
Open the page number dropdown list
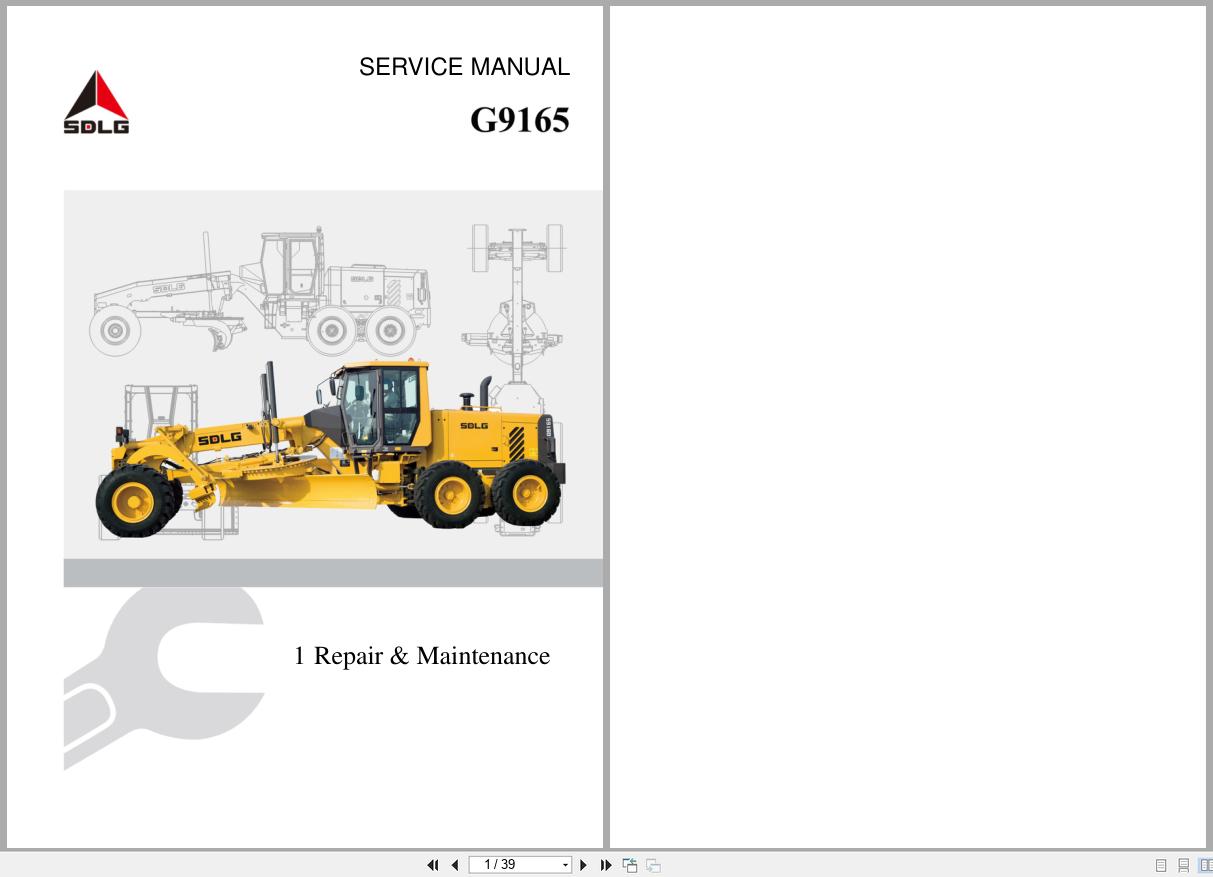[x=565, y=864]
